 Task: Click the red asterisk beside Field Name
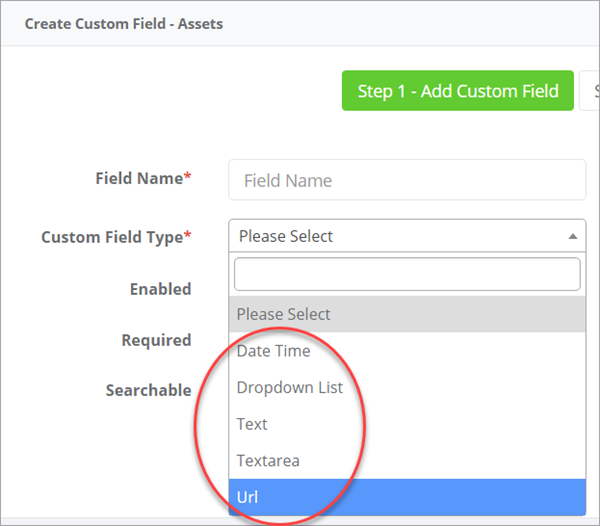coord(187,177)
